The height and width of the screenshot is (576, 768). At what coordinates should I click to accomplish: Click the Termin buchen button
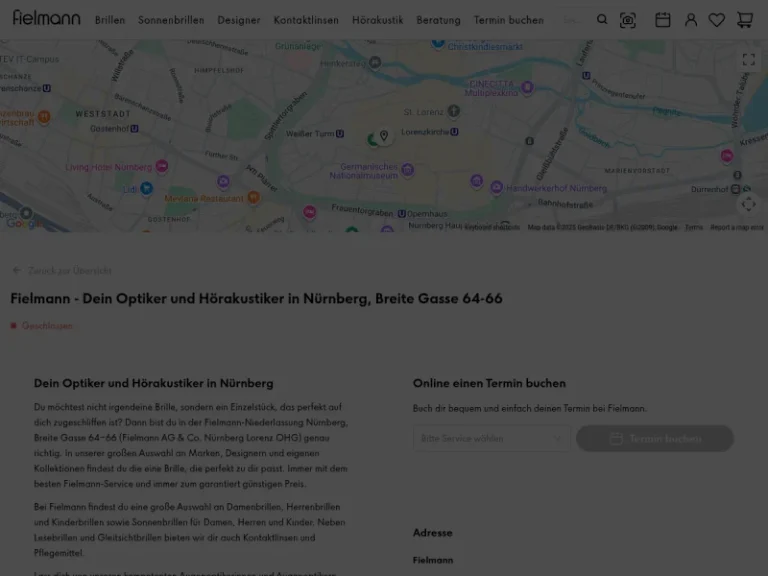pyautogui.click(x=655, y=438)
